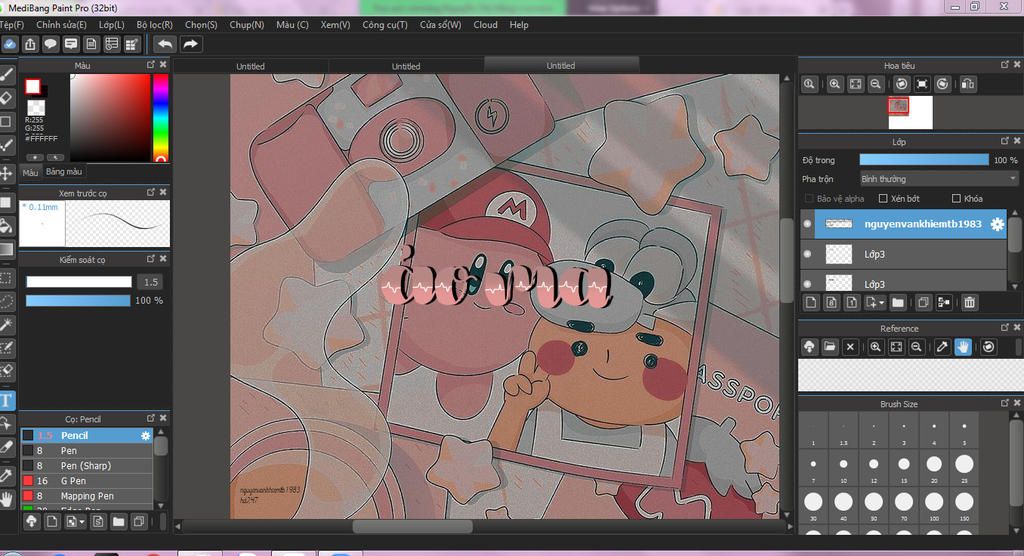
Task: Open Pencil brush settings gear
Action: (x=145, y=435)
